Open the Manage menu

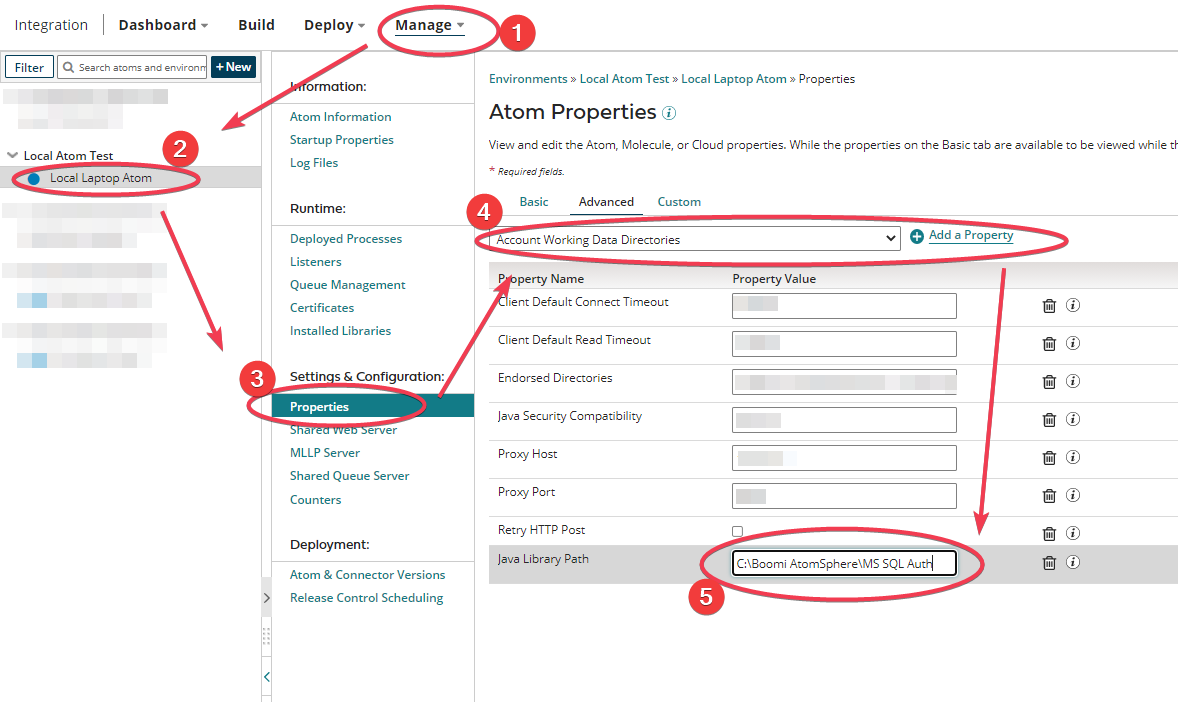click(x=428, y=24)
